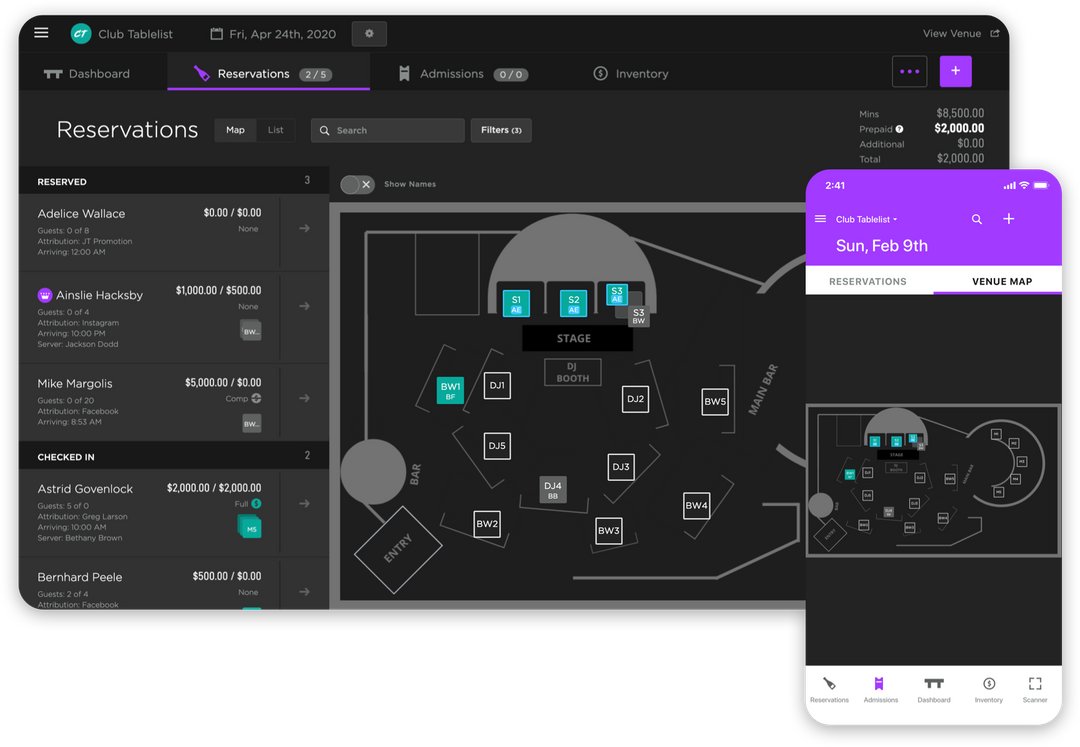1080x747 pixels.
Task: Open the Club Tablelist venue dropdown in mobile header
Action: point(866,219)
